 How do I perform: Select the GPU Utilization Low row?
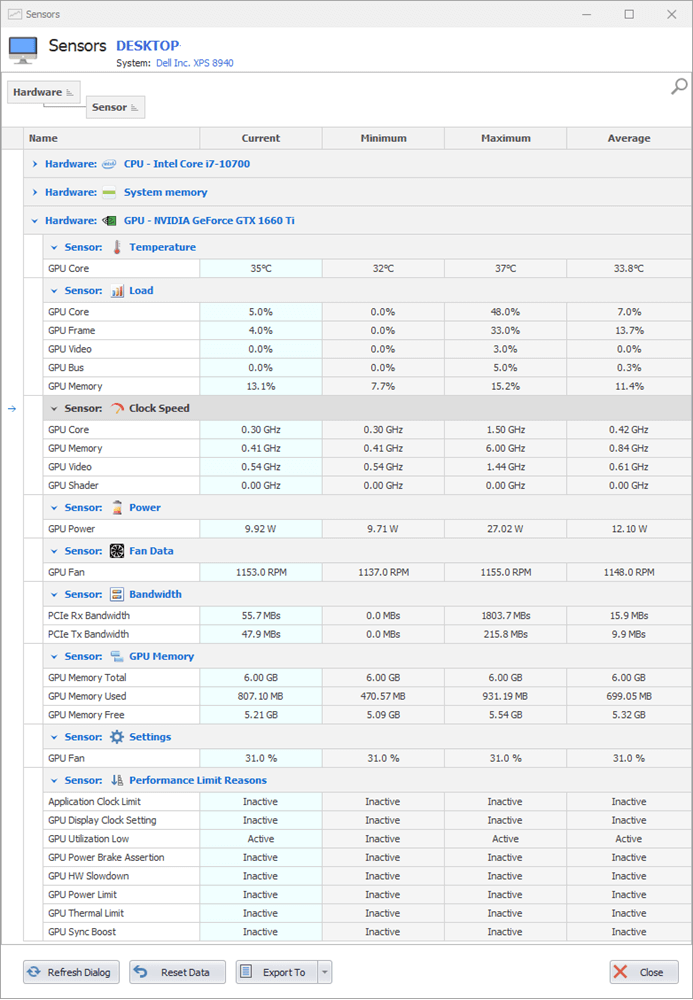point(367,839)
